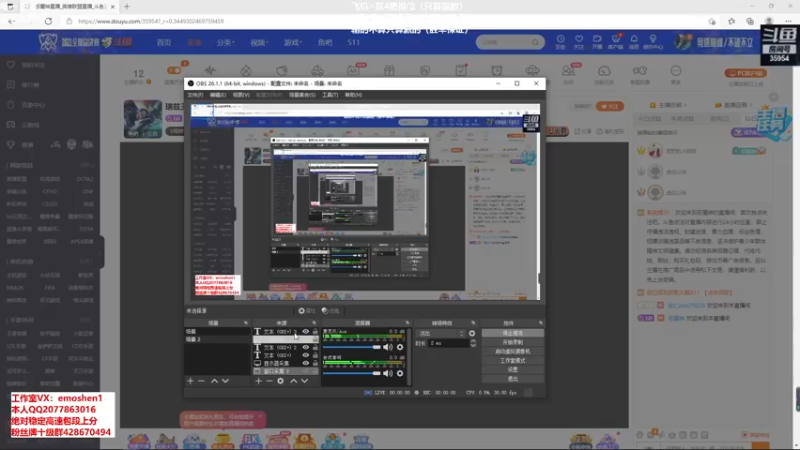Image resolution: width=800 pixels, height=450 pixels.
Task: Hide the 显示器采集 source eye
Action: tap(306, 363)
